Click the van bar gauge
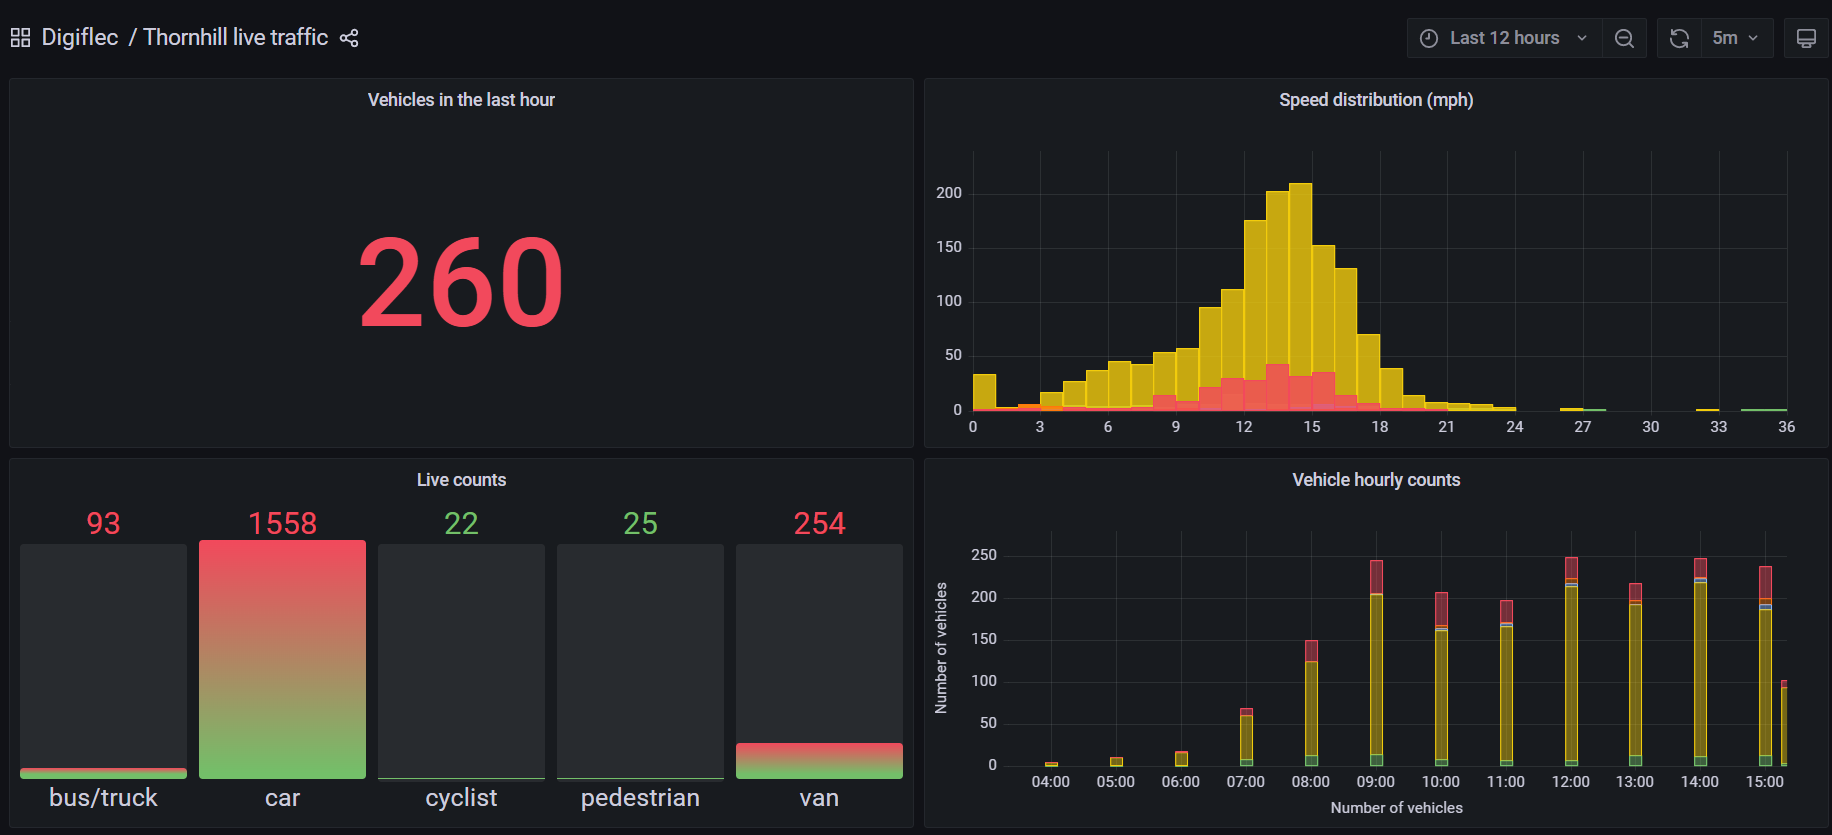Viewport: 1832px width, 835px height. 819,761
